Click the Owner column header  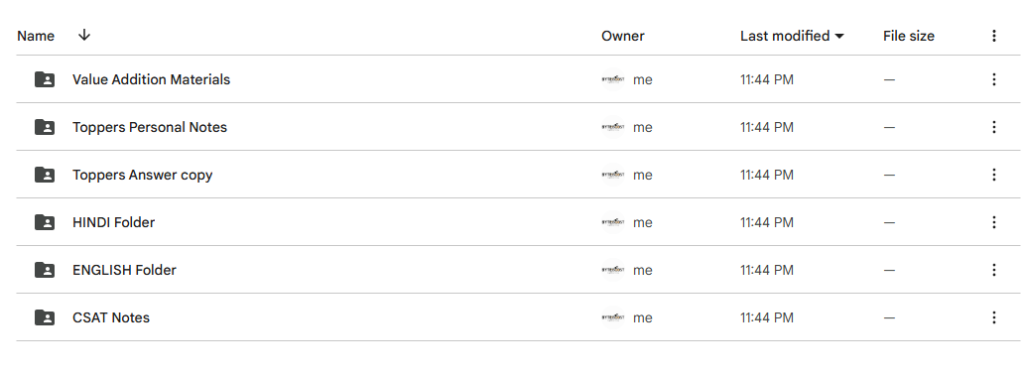click(x=622, y=36)
